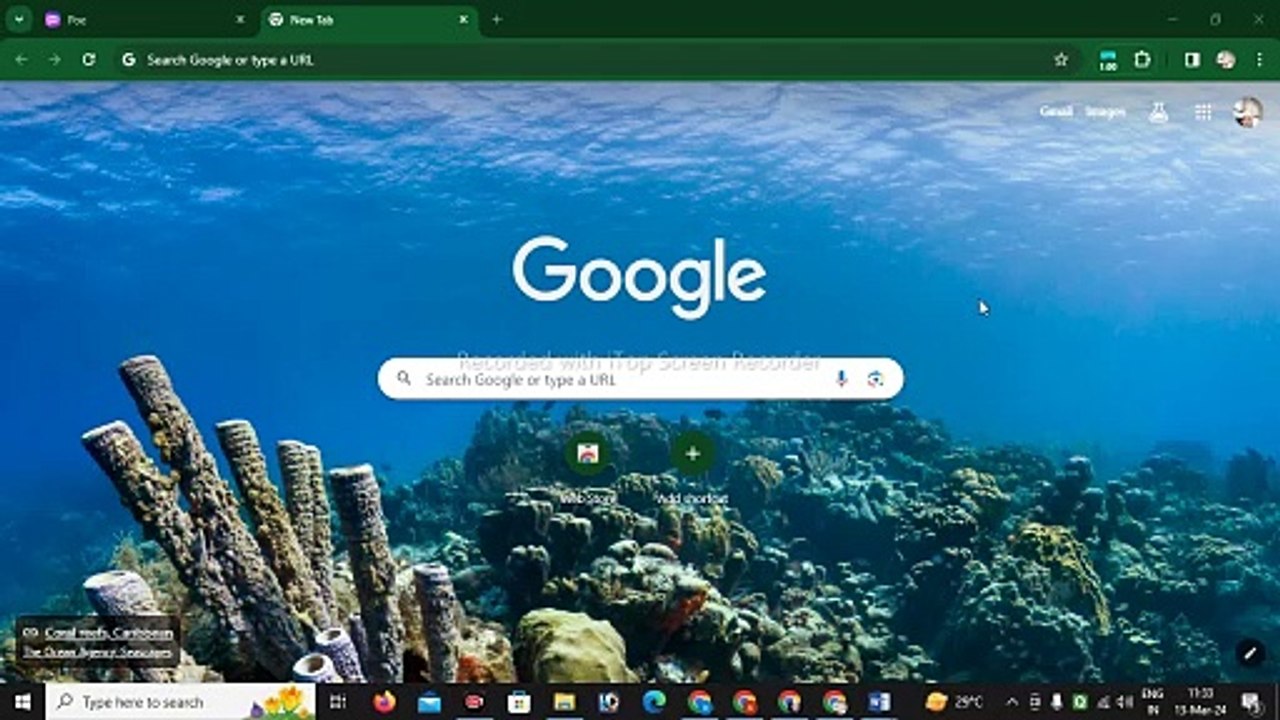Open the Windows Start menu

pos(22,702)
